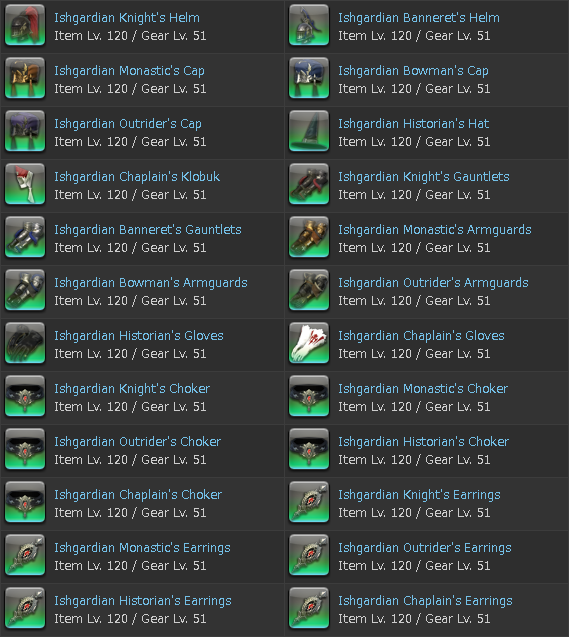Open the Ishgardian Chaplain's Klobuk icon
The image size is (569, 637).
pos(25,184)
